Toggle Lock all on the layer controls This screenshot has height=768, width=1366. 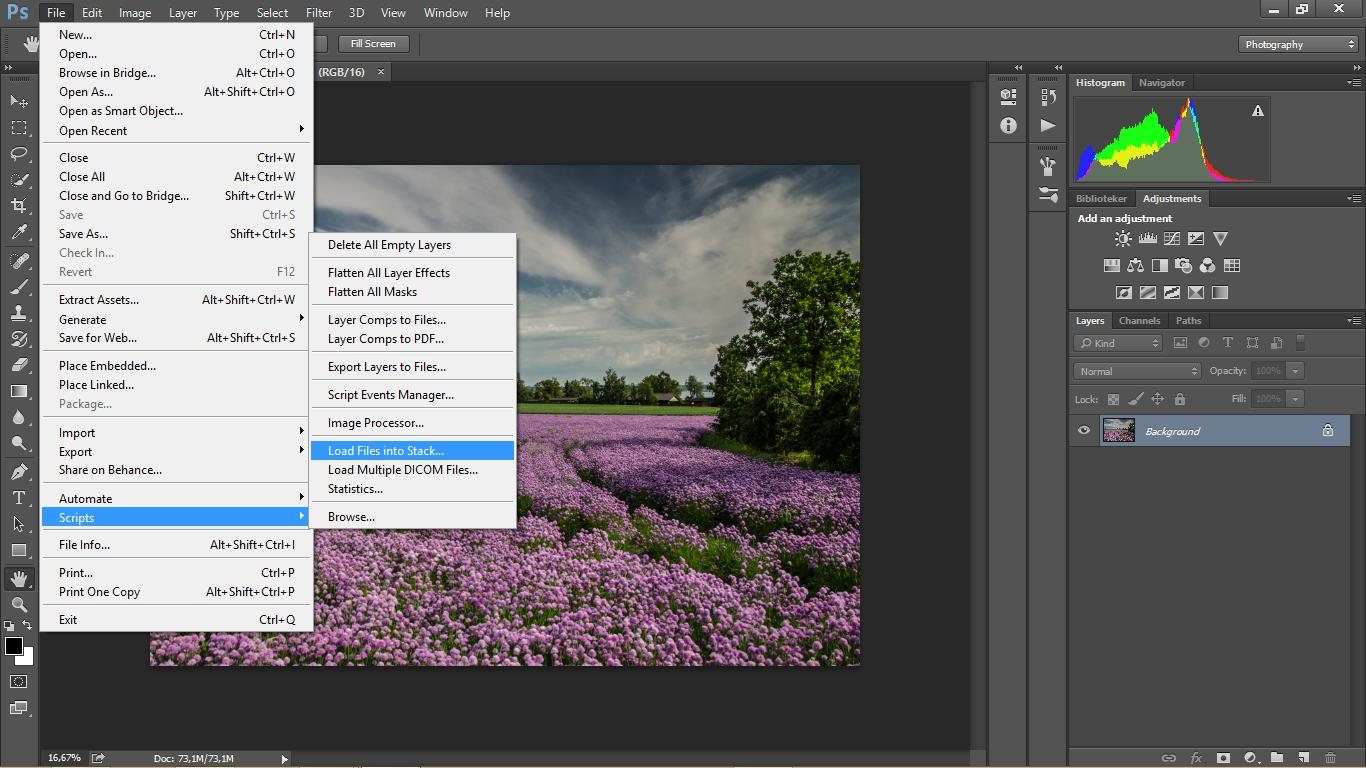click(1181, 398)
